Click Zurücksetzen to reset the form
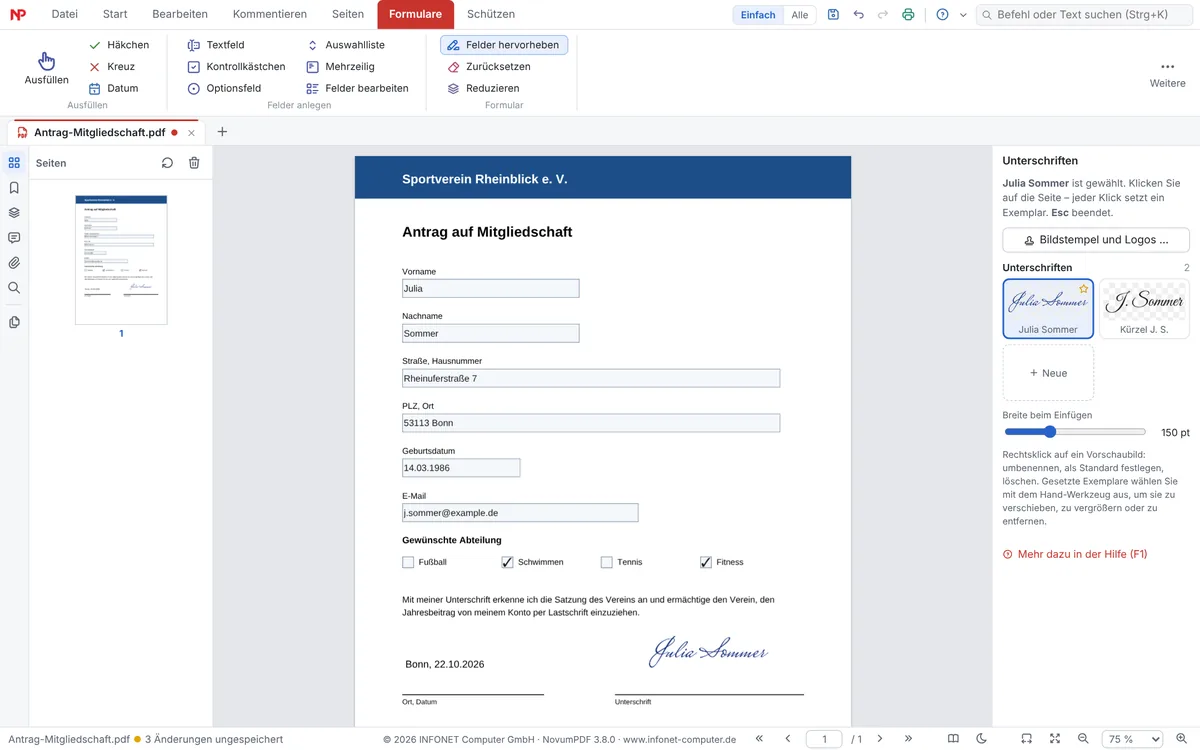This screenshot has width=1200, height=750. coord(489,67)
